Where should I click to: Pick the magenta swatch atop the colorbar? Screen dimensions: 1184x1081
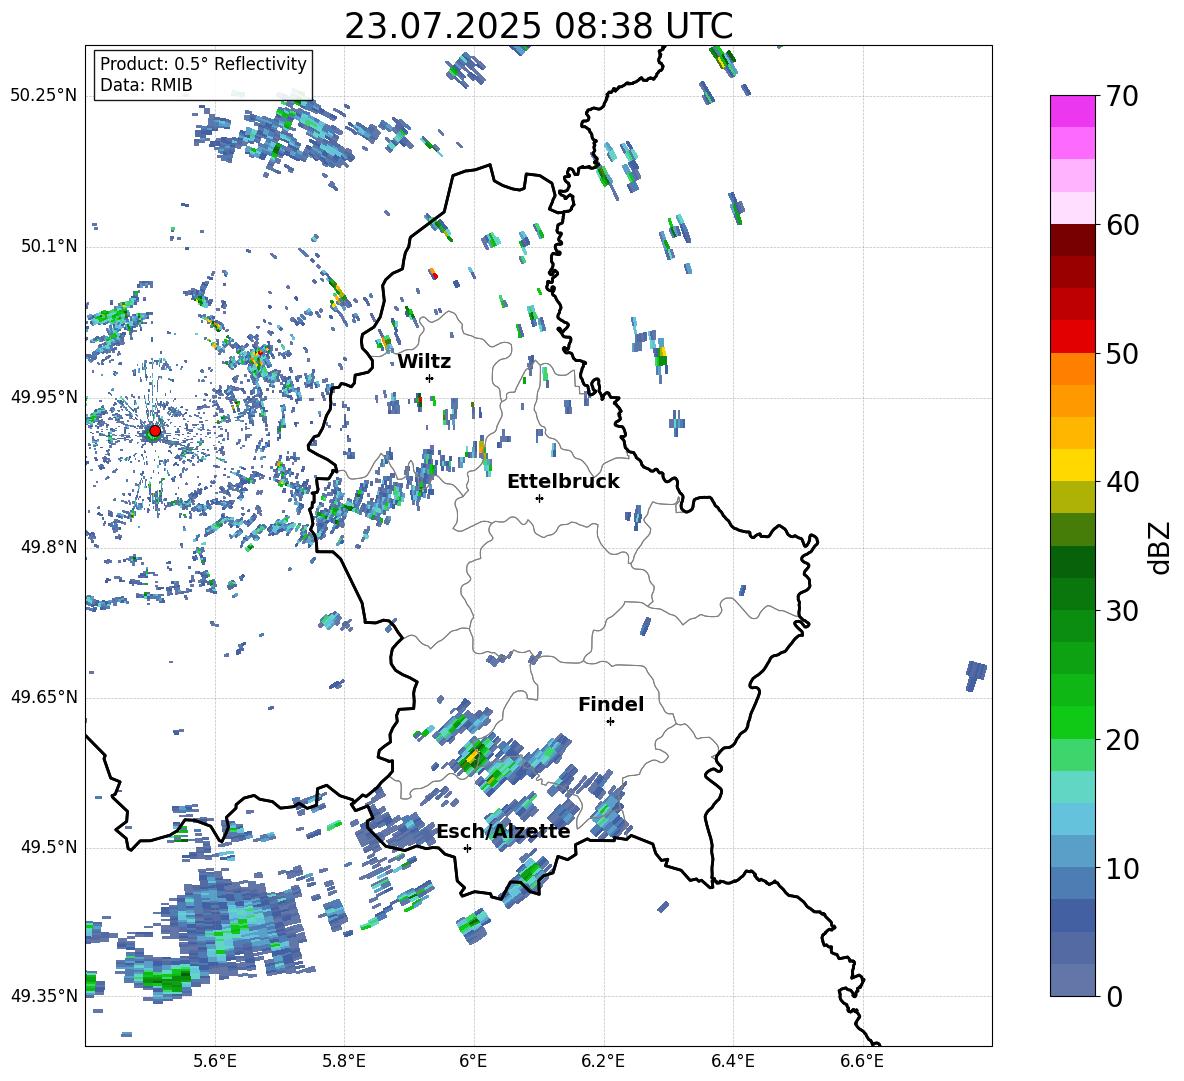[x=1072, y=111]
